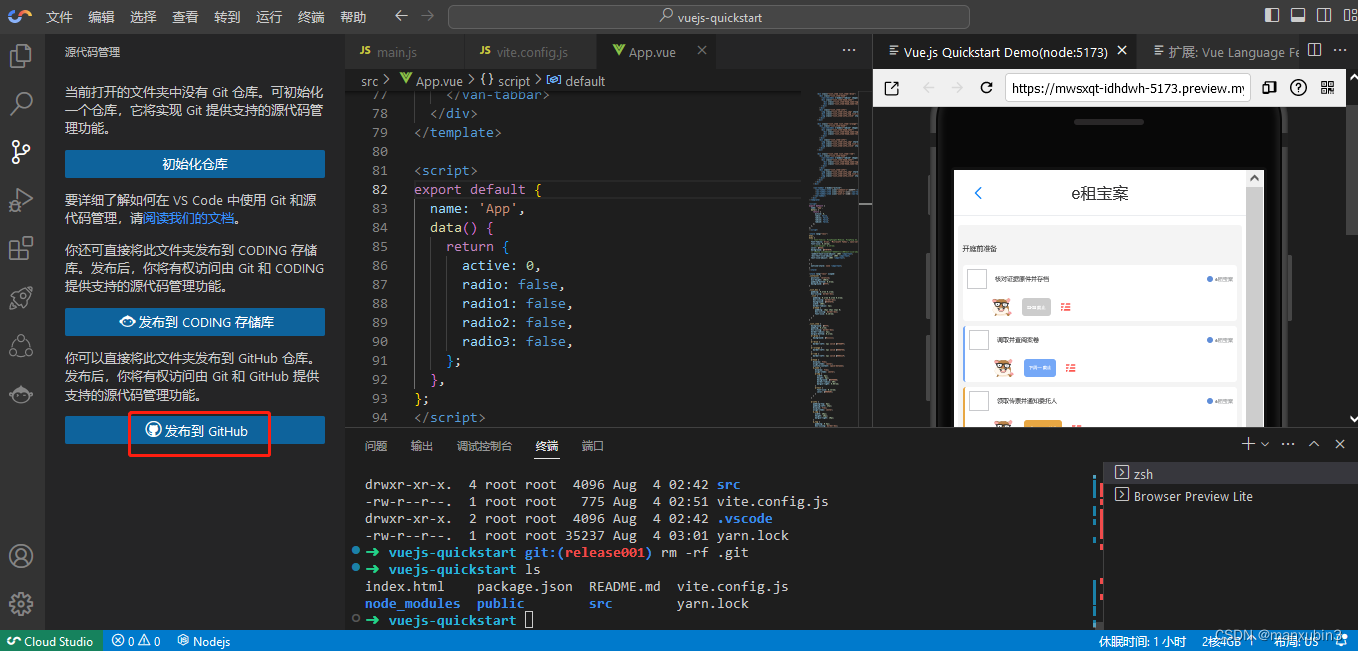Image resolution: width=1358 pixels, height=651 pixels.
Task: Open more actions ellipsis in terminal panel
Action: coord(1288,444)
